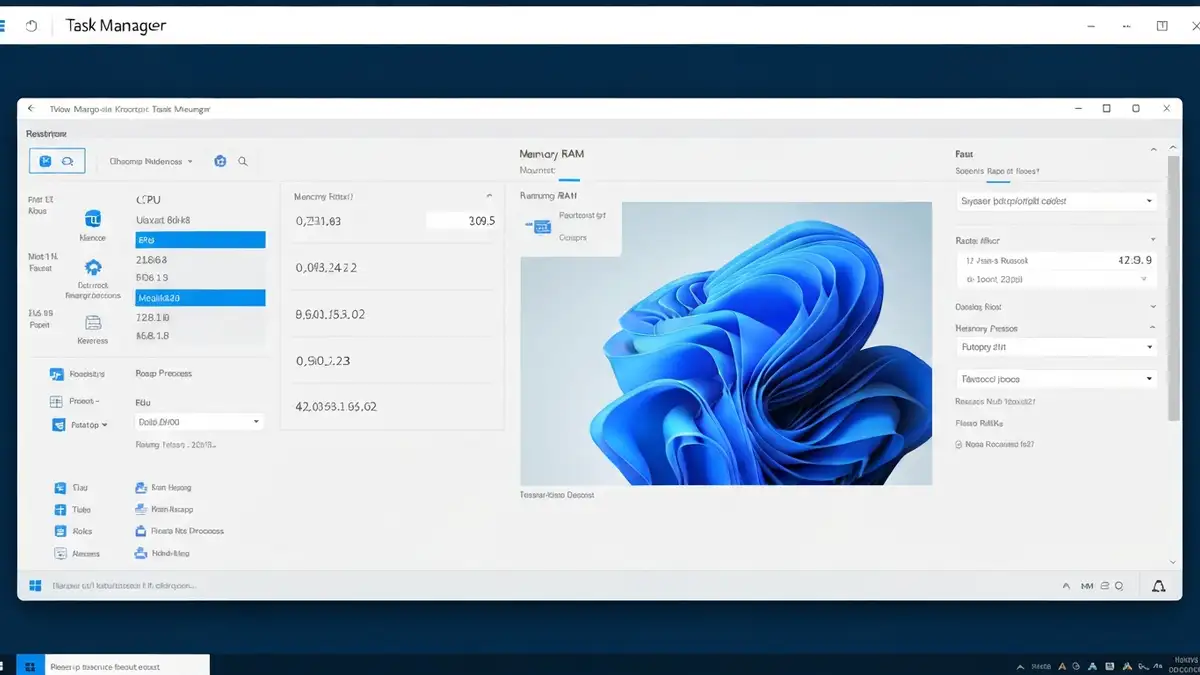Click the Windows logo in the inner window's bottom bar
The height and width of the screenshot is (675, 1200).
pos(35,586)
